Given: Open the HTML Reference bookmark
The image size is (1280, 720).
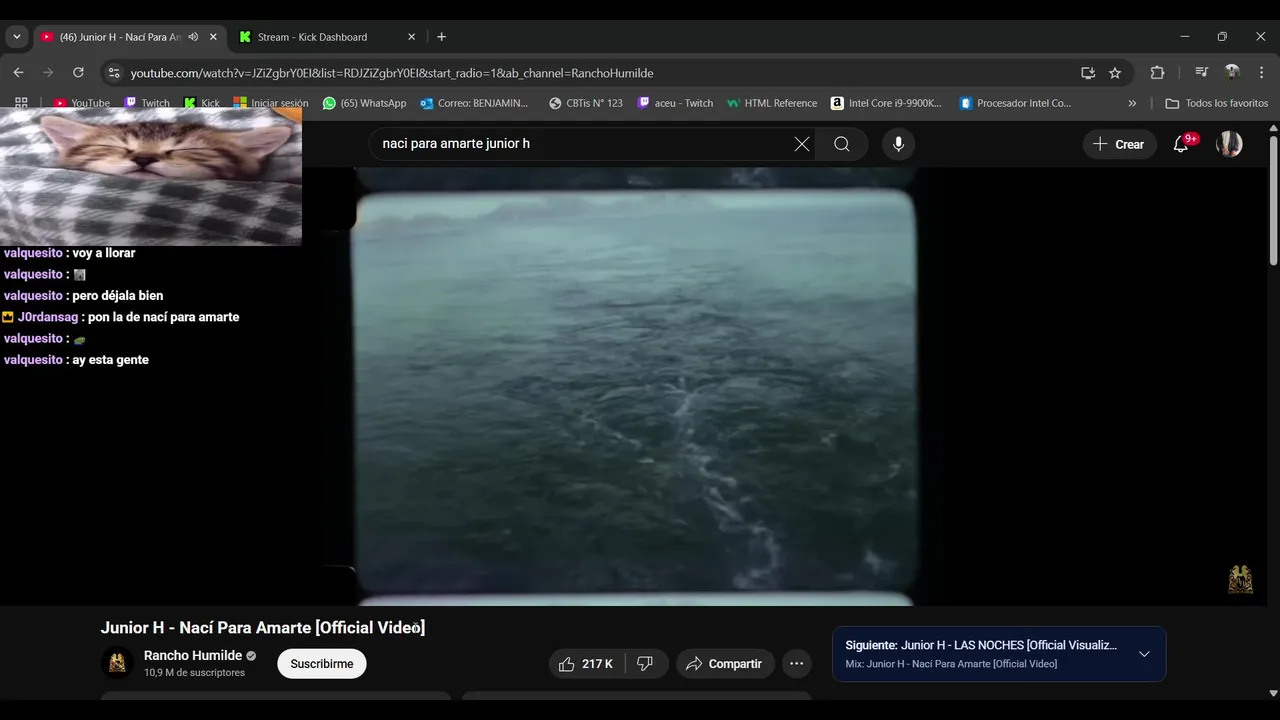Looking at the screenshot, I should click(x=772, y=103).
